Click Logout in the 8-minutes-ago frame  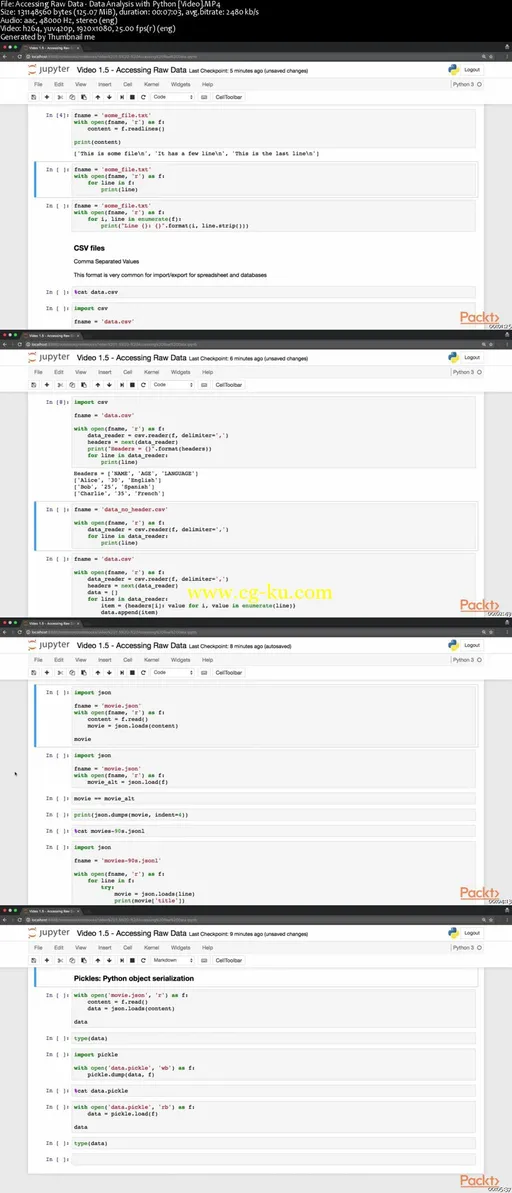472,644
